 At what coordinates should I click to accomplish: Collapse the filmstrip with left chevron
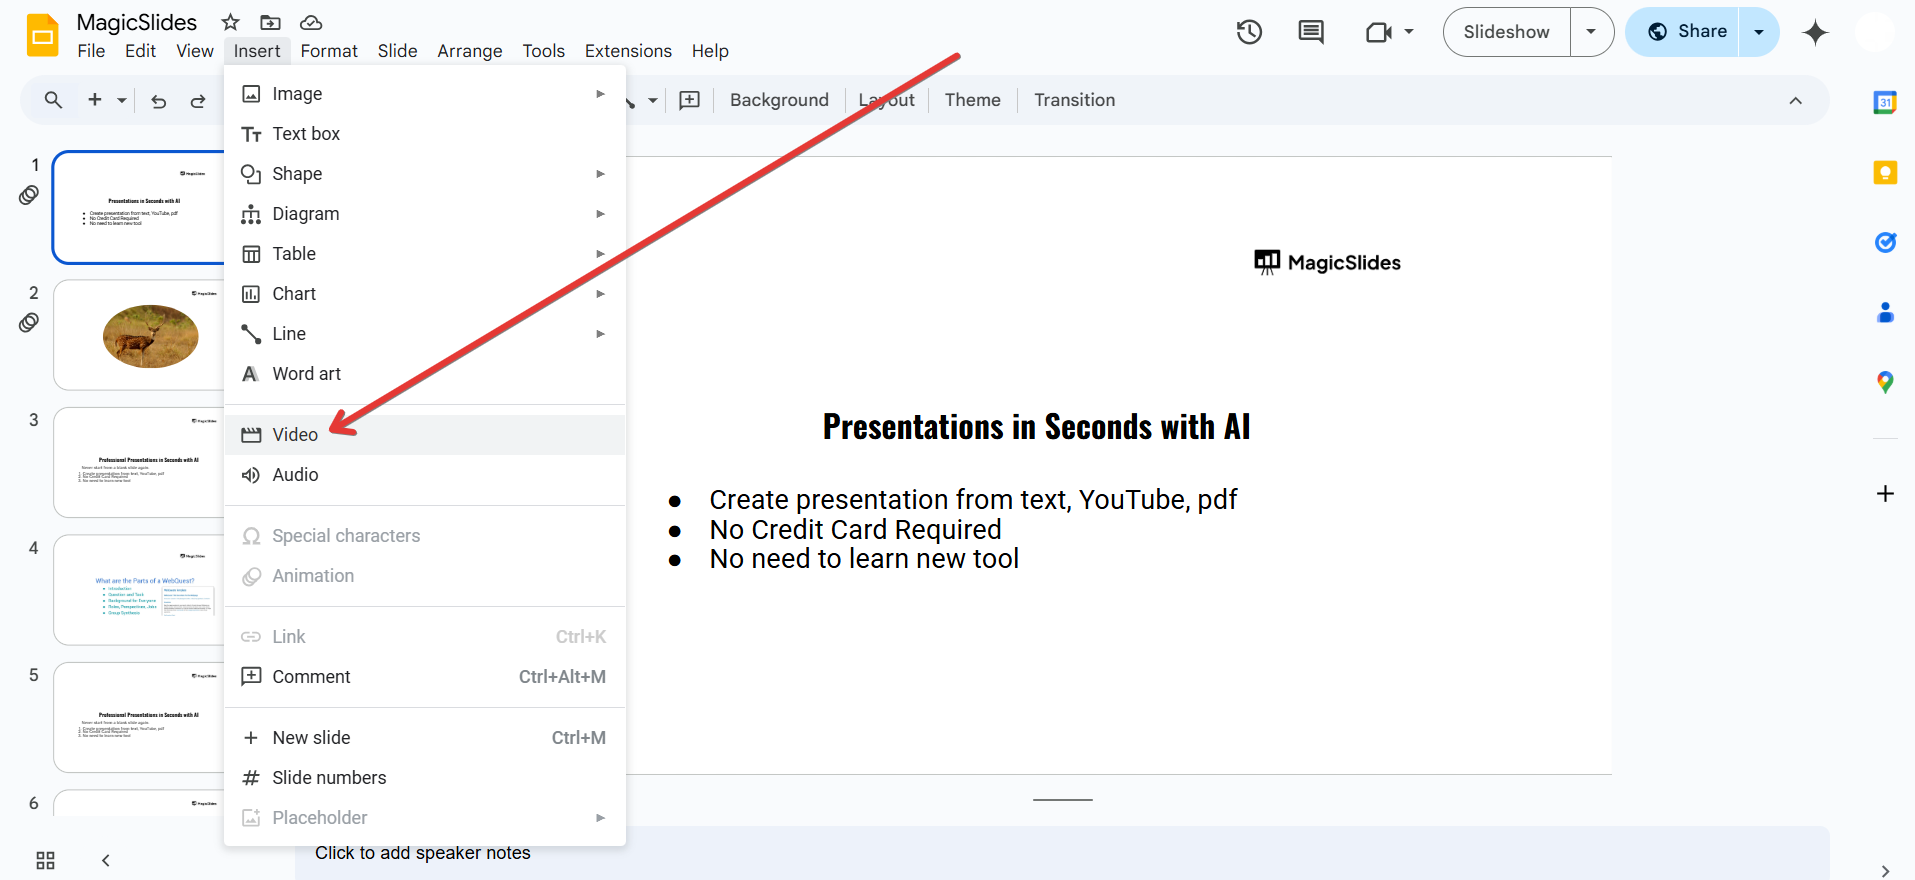tap(105, 861)
